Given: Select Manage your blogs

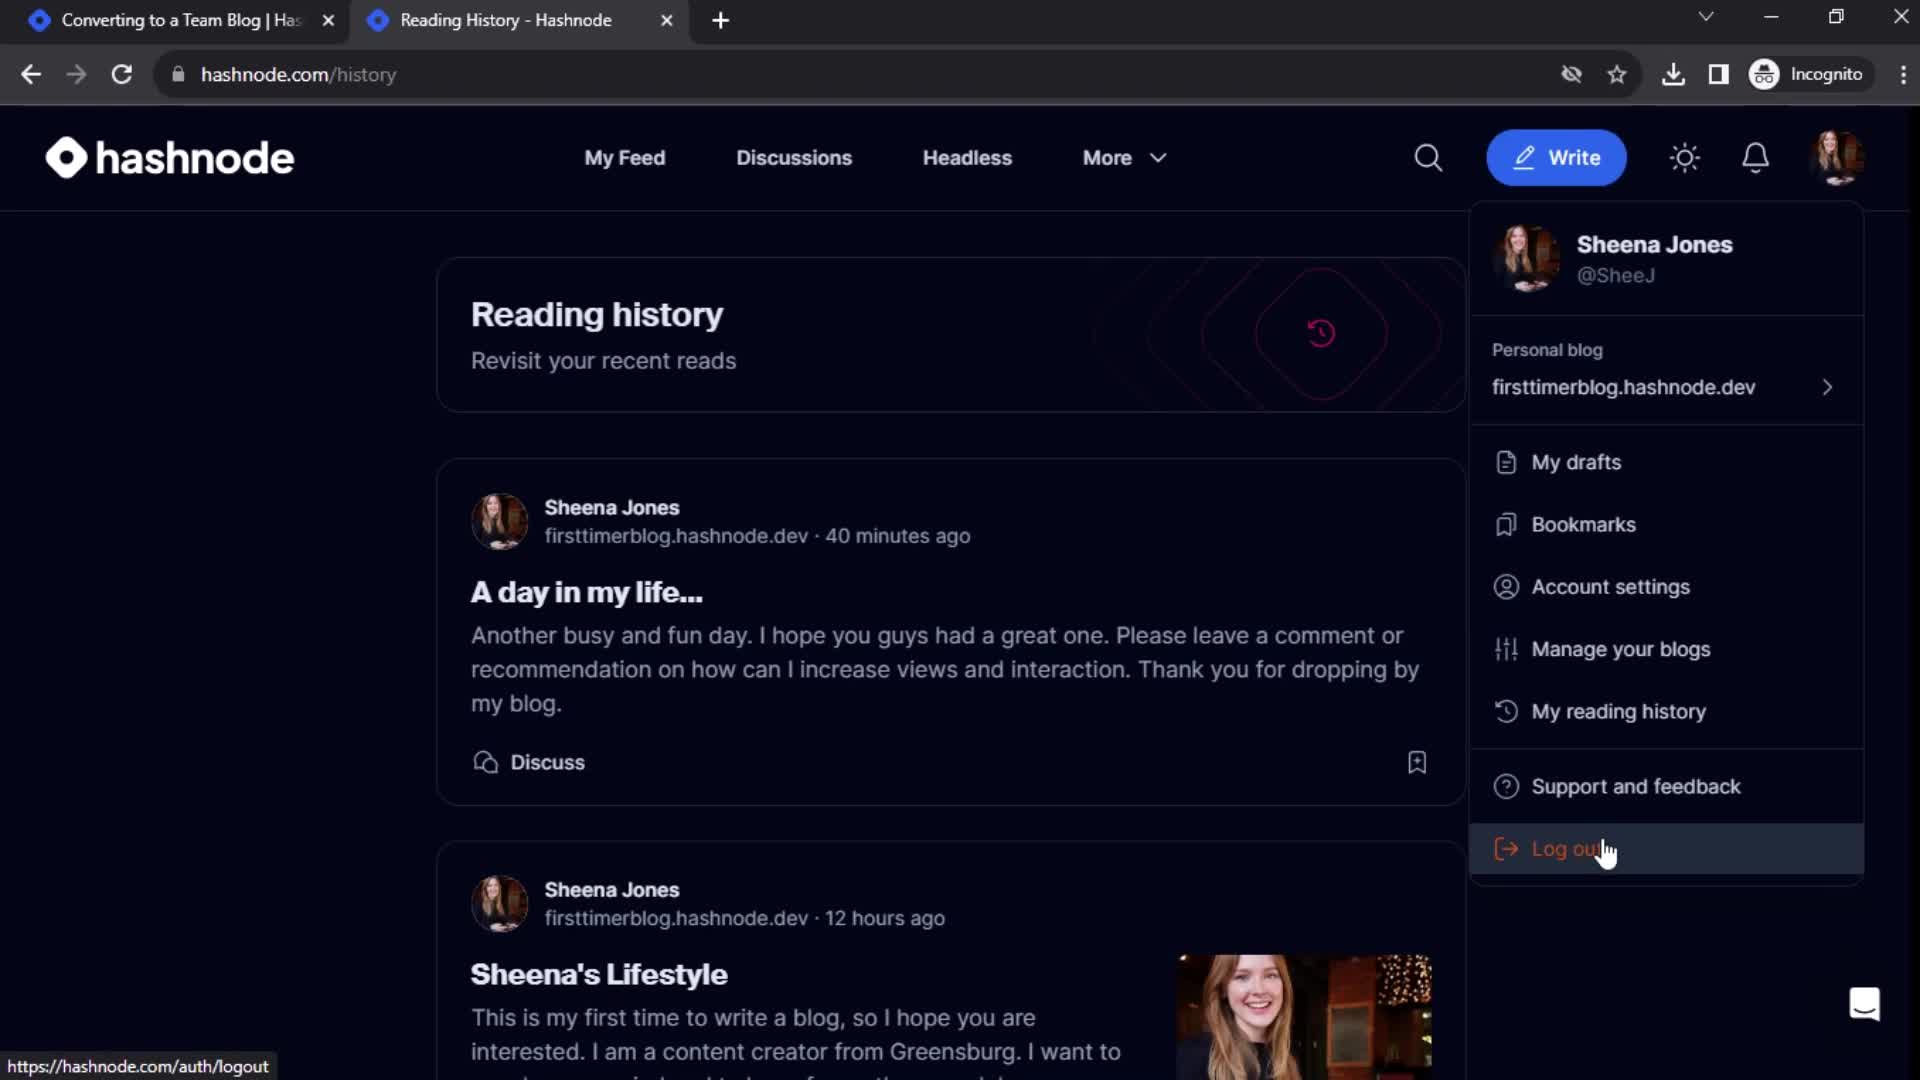Looking at the screenshot, I should click(1666, 649).
